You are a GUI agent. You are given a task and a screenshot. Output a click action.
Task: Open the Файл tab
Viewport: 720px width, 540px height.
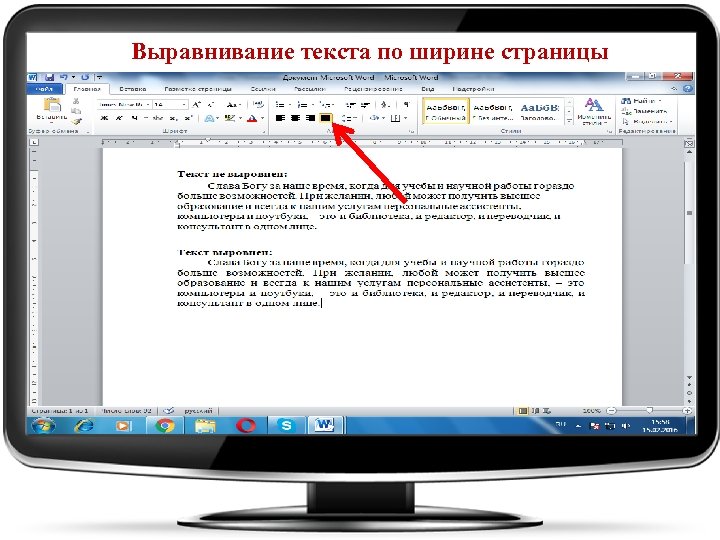44,89
